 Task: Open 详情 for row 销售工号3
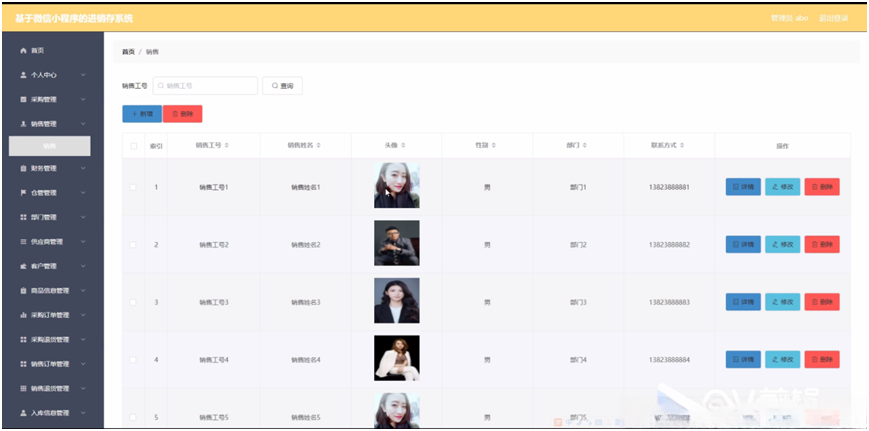click(743, 302)
